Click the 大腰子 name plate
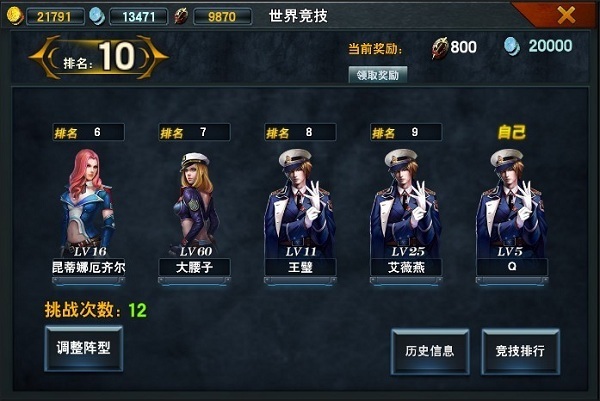 [x=194, y=267]
